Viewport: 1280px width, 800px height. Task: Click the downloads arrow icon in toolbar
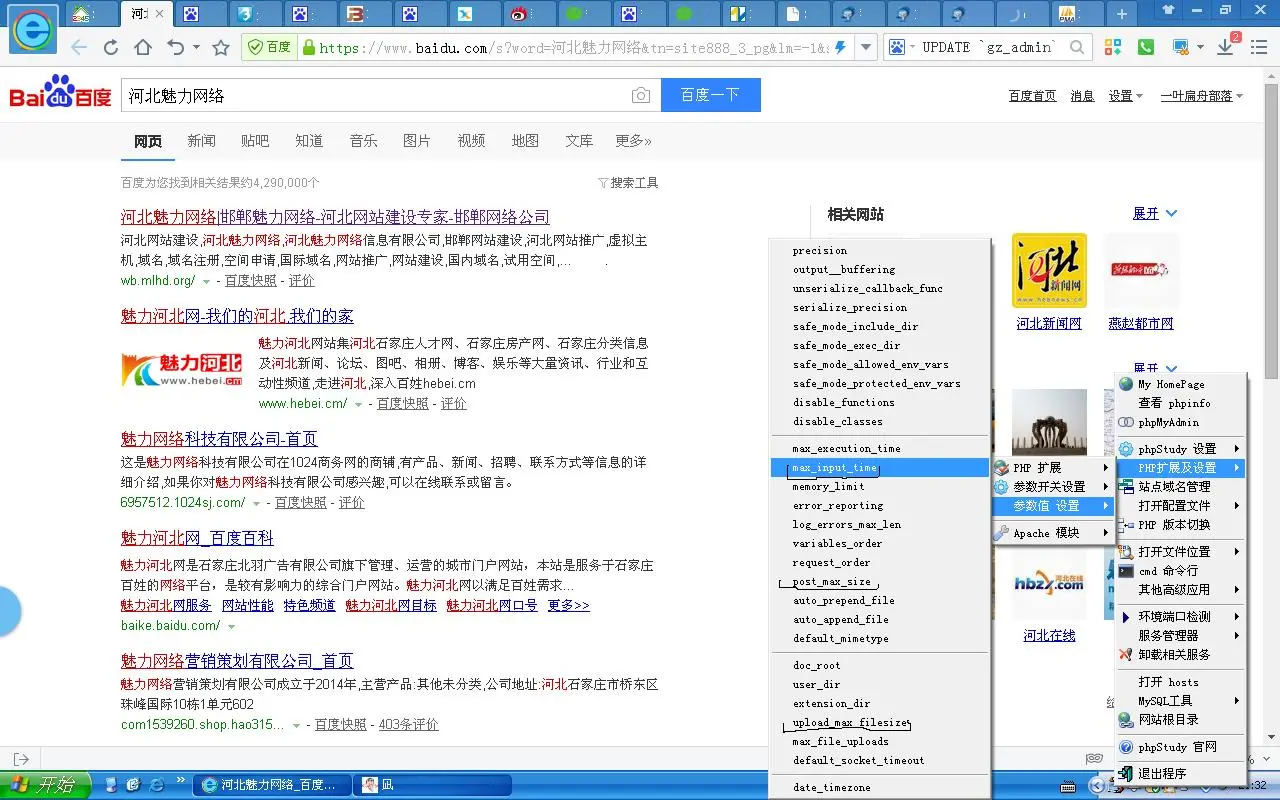[x=1225, y=47]
